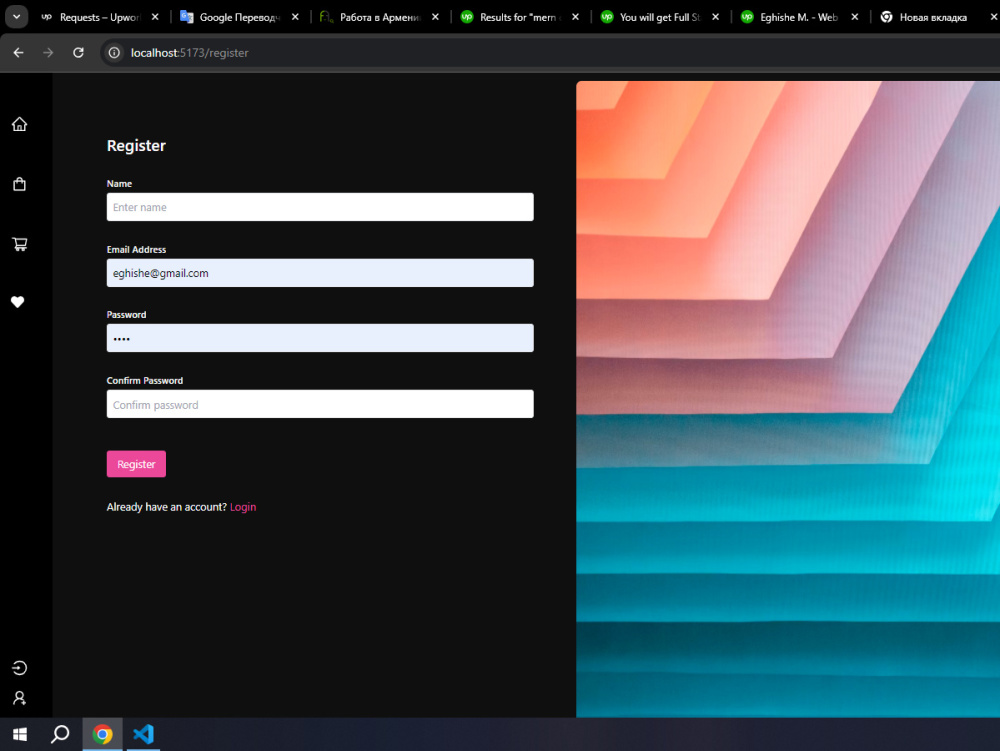Viewport: 1000px width, 751px height.
Task: Open Windows taskbar search
Action: [x=60, y=734]
